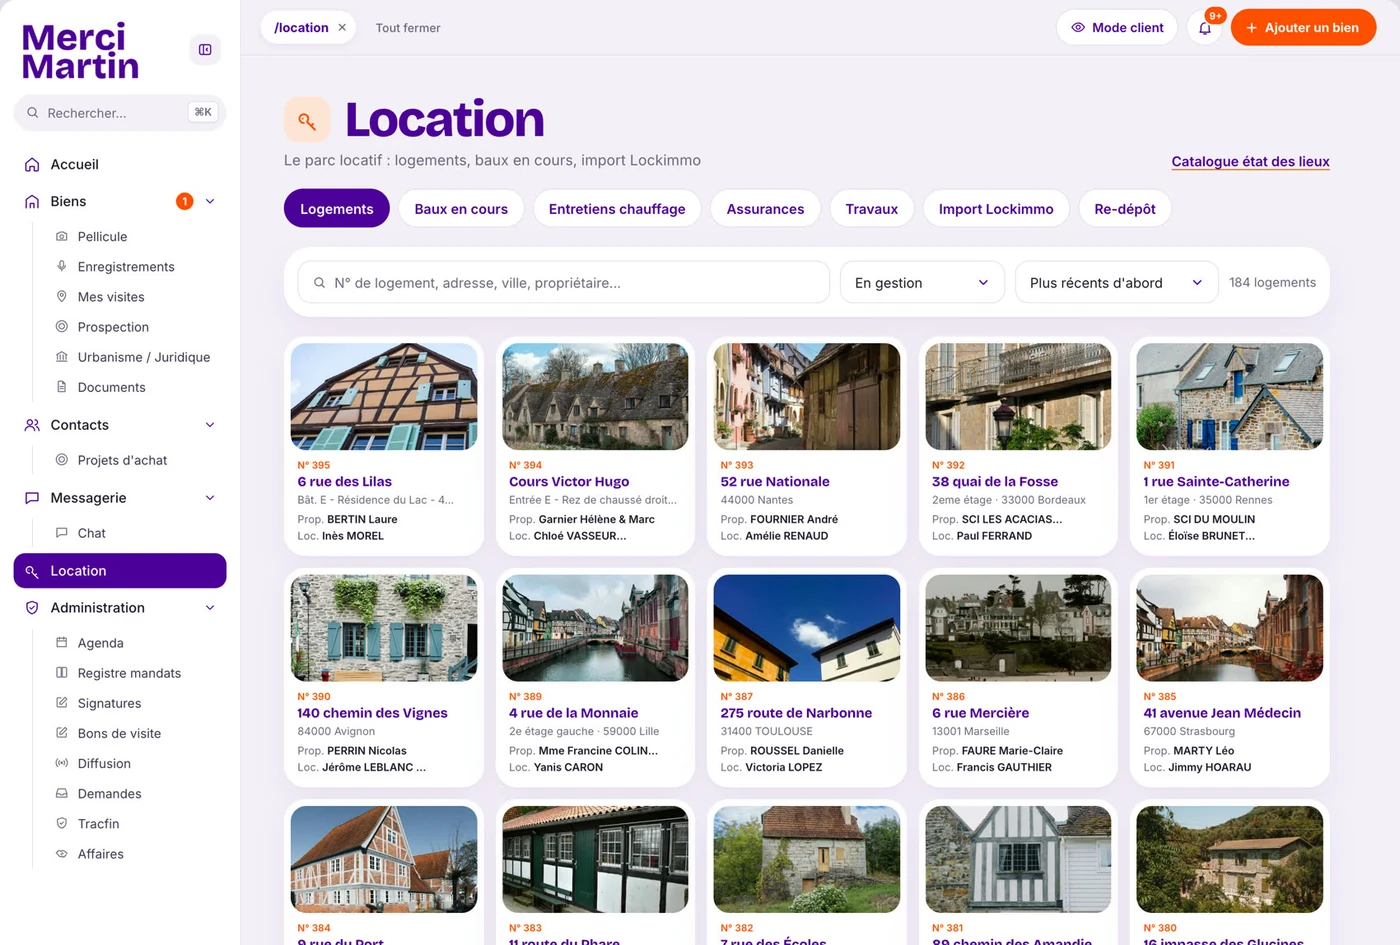1400x945 pixels.
Task: Select the Travaux tab
Action: click(x=871, y=209)
